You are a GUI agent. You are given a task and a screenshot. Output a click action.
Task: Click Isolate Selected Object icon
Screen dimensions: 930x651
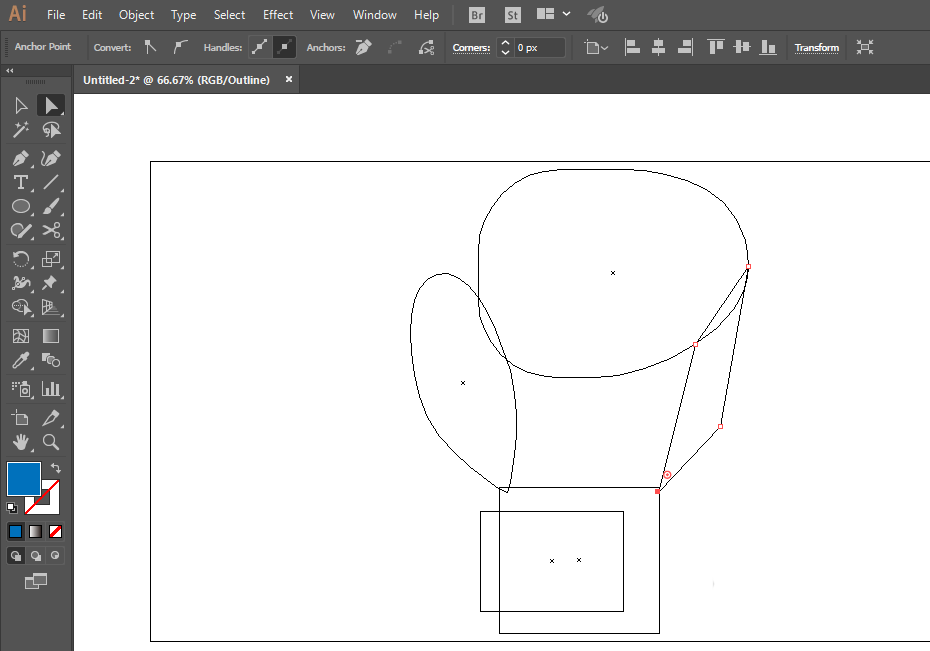pos(865,47)
